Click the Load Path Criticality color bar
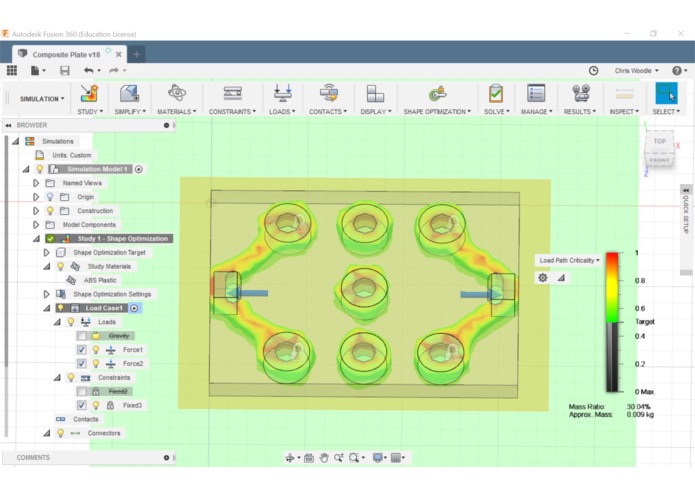Image resolution: width=695 pixels, height=494 pixels. (x=612, y=322)
